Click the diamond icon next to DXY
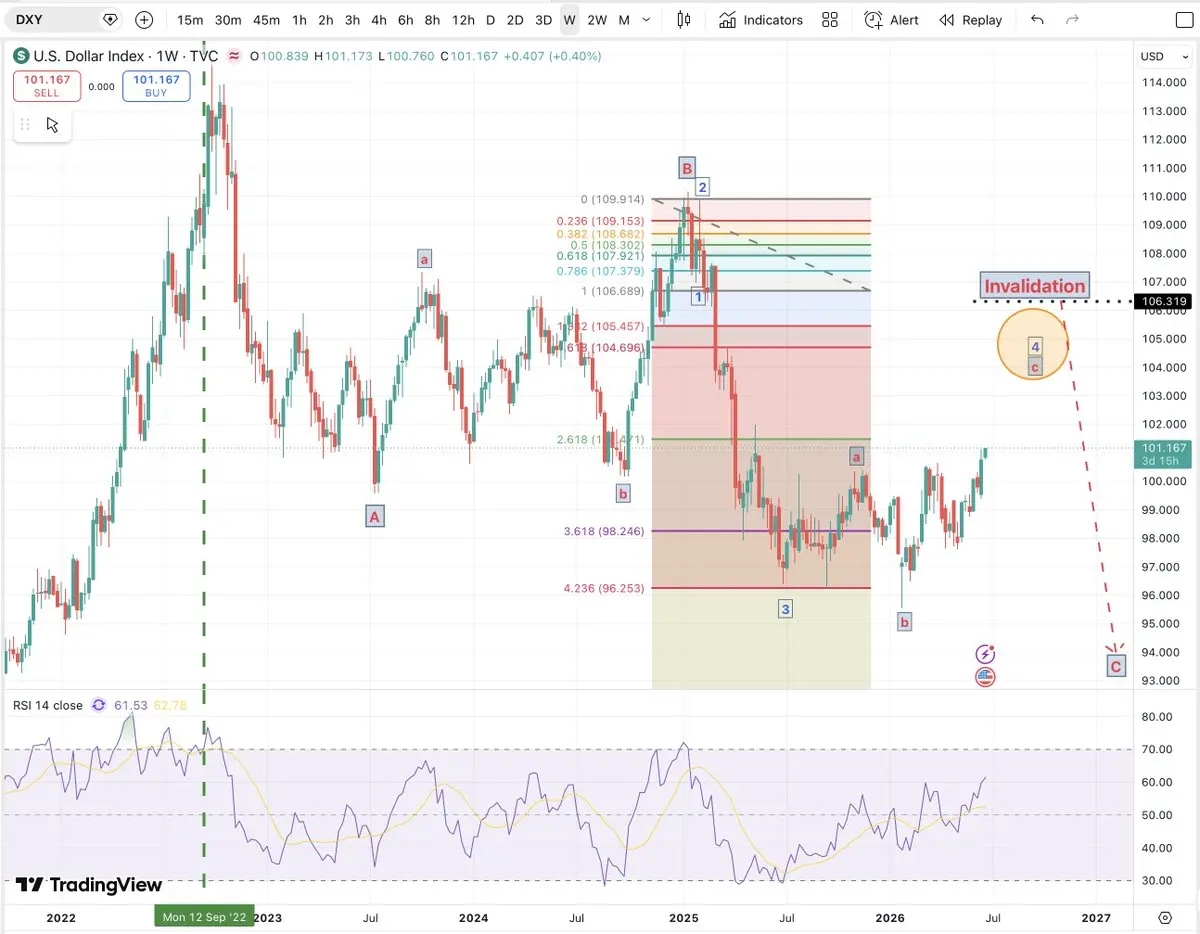The image size is (1200, 934). (x=110, y=19)
